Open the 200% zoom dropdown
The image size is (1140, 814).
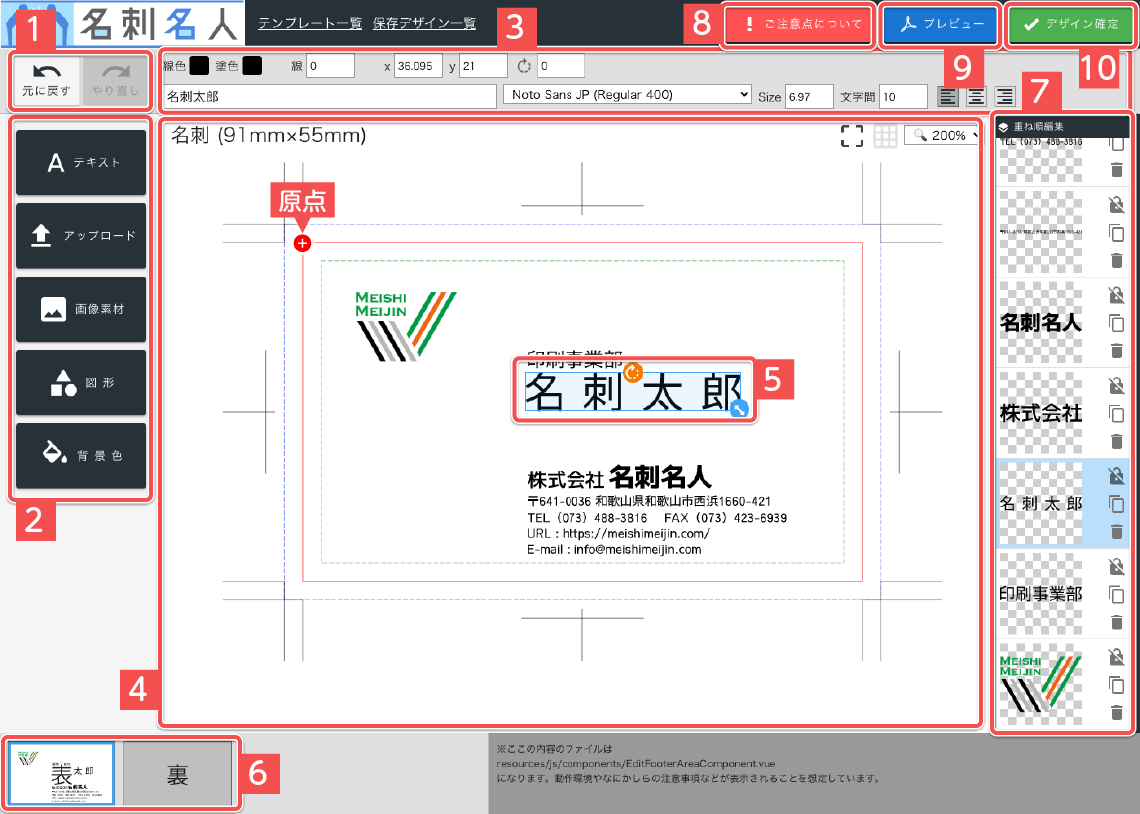coord(942,135)
